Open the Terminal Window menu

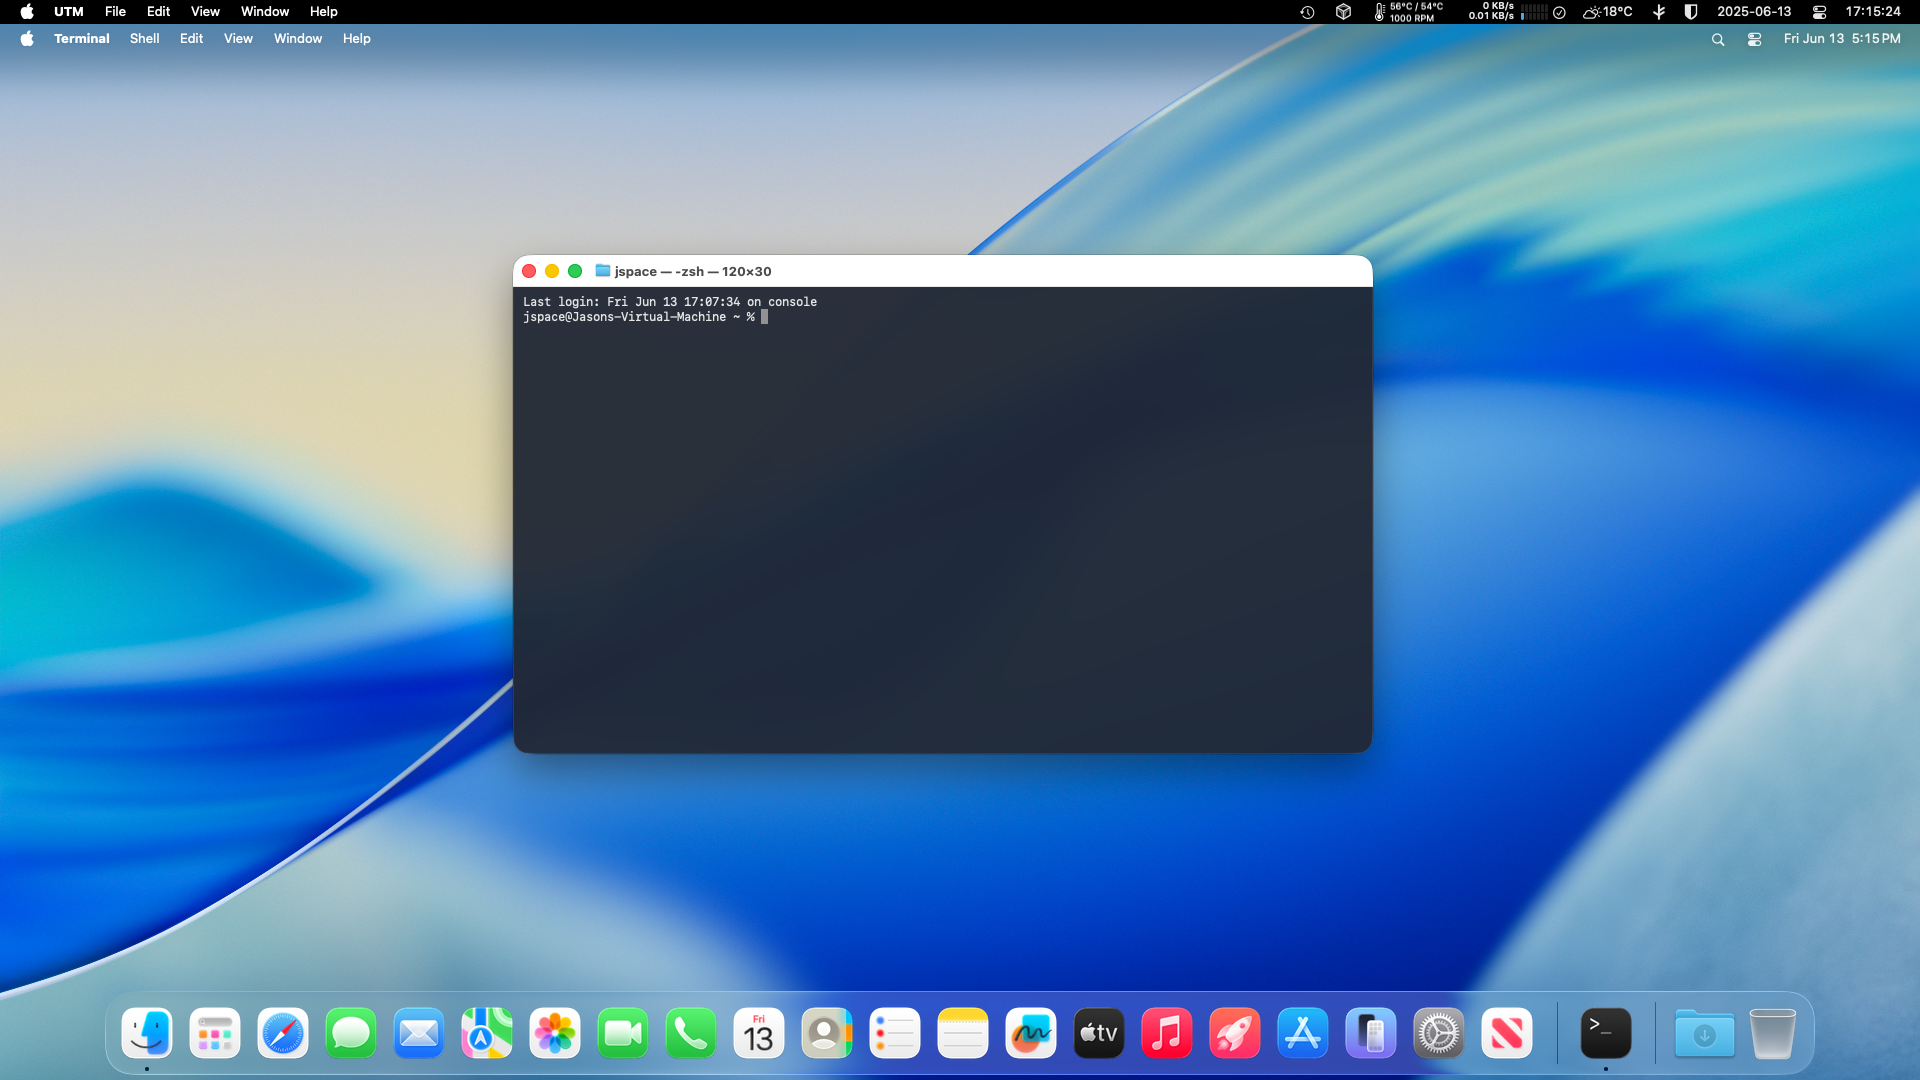(x=298, y=39)
